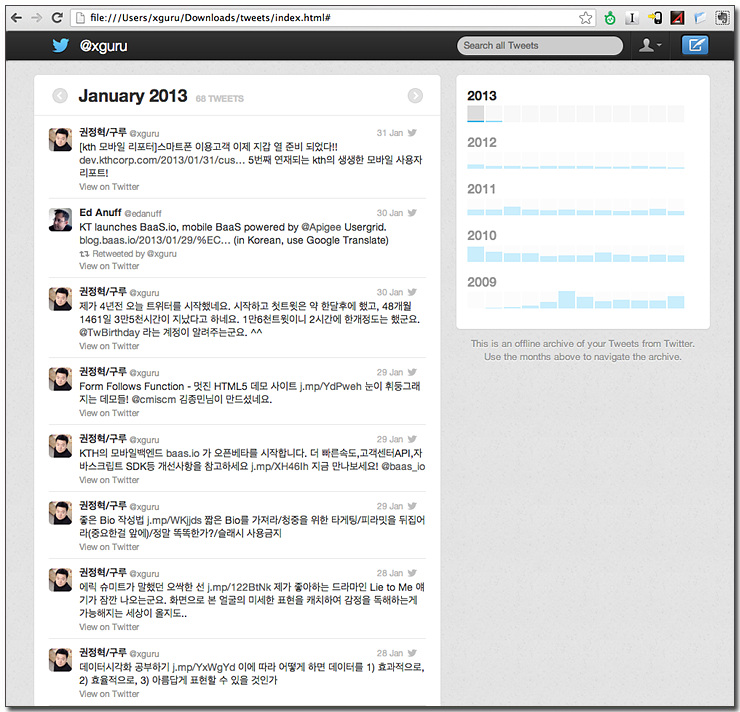Open the dev.kthcorp.com link in 31 Jan tweet
This screenshot has width=740, height=712.
coord(162,160)
